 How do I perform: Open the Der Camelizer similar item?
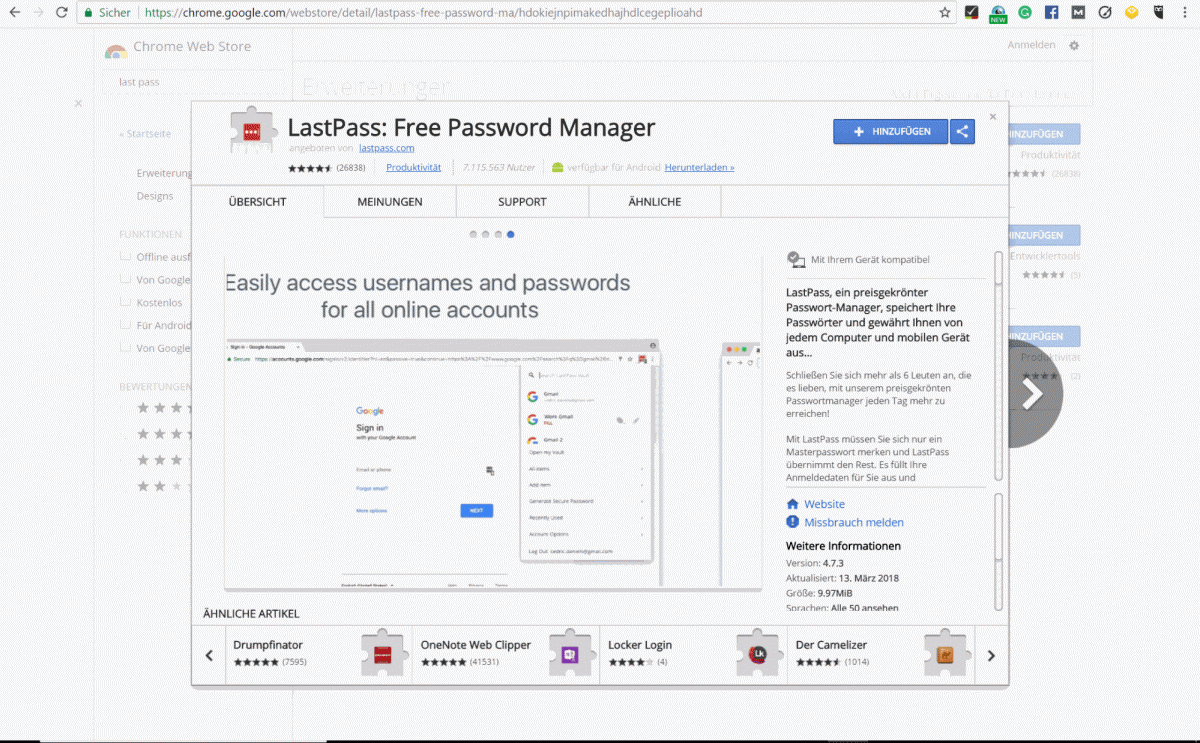point(881,654)
